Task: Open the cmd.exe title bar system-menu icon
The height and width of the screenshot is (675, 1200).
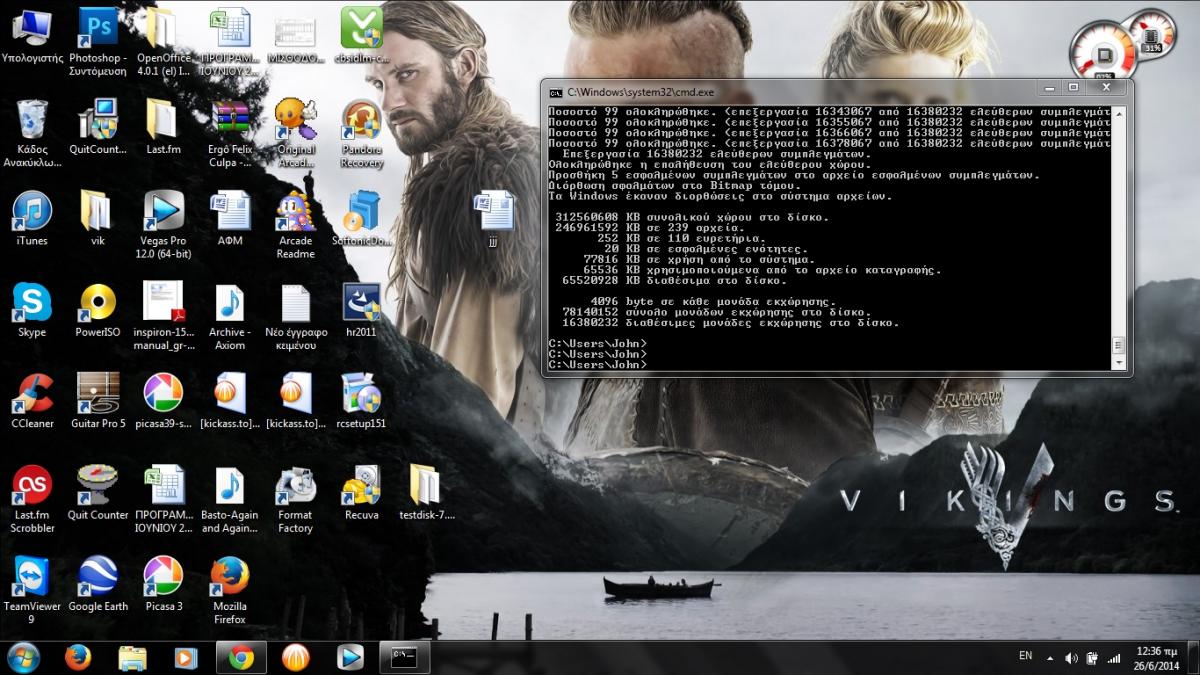Action: (556, 92)
